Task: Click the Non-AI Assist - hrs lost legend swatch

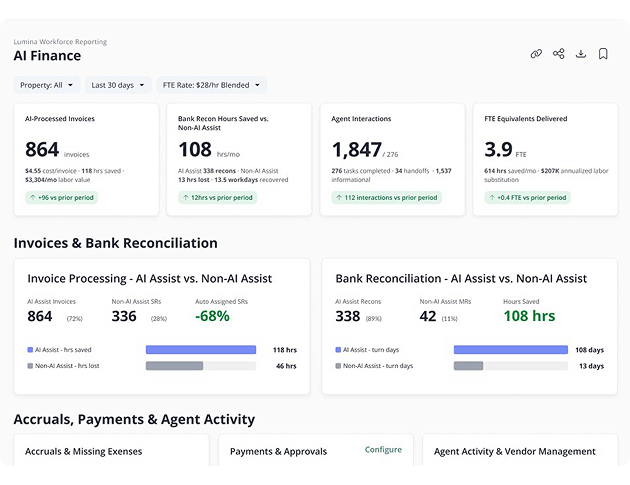Action: 30,366
